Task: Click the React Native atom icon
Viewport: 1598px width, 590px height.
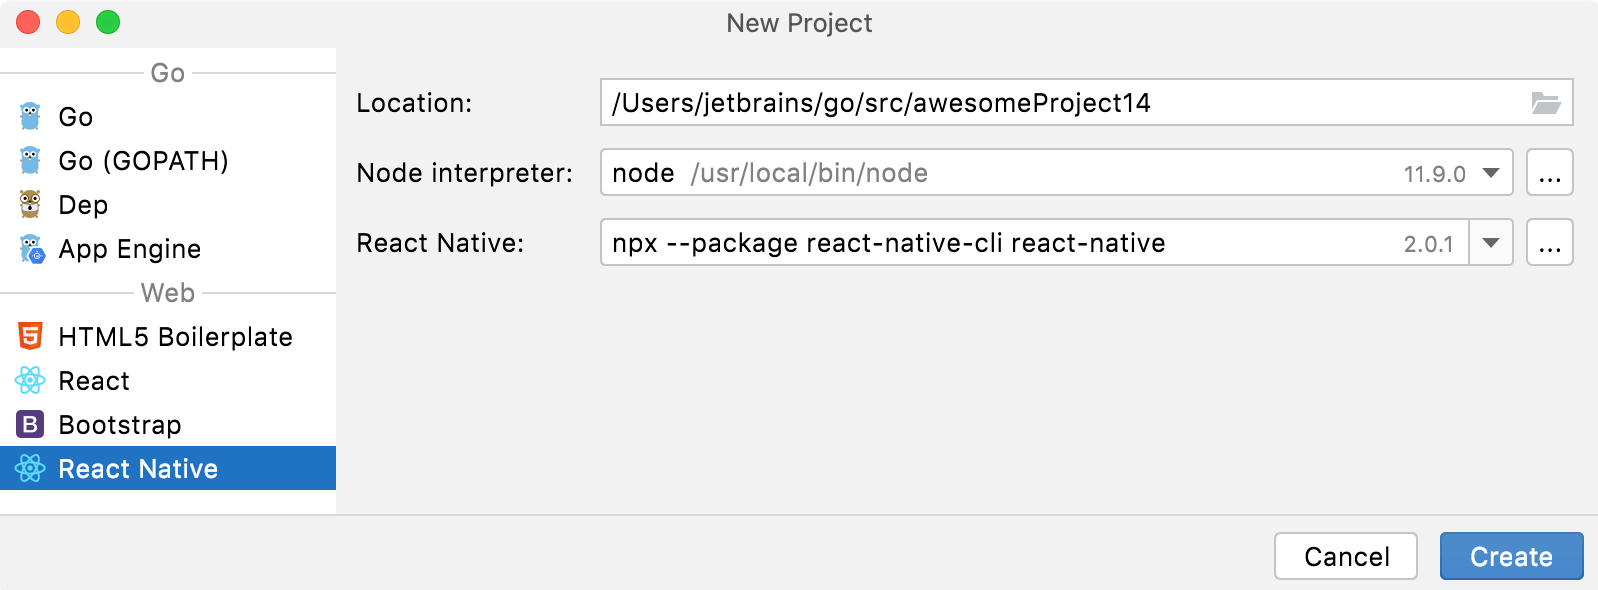Action: [30, 469]
